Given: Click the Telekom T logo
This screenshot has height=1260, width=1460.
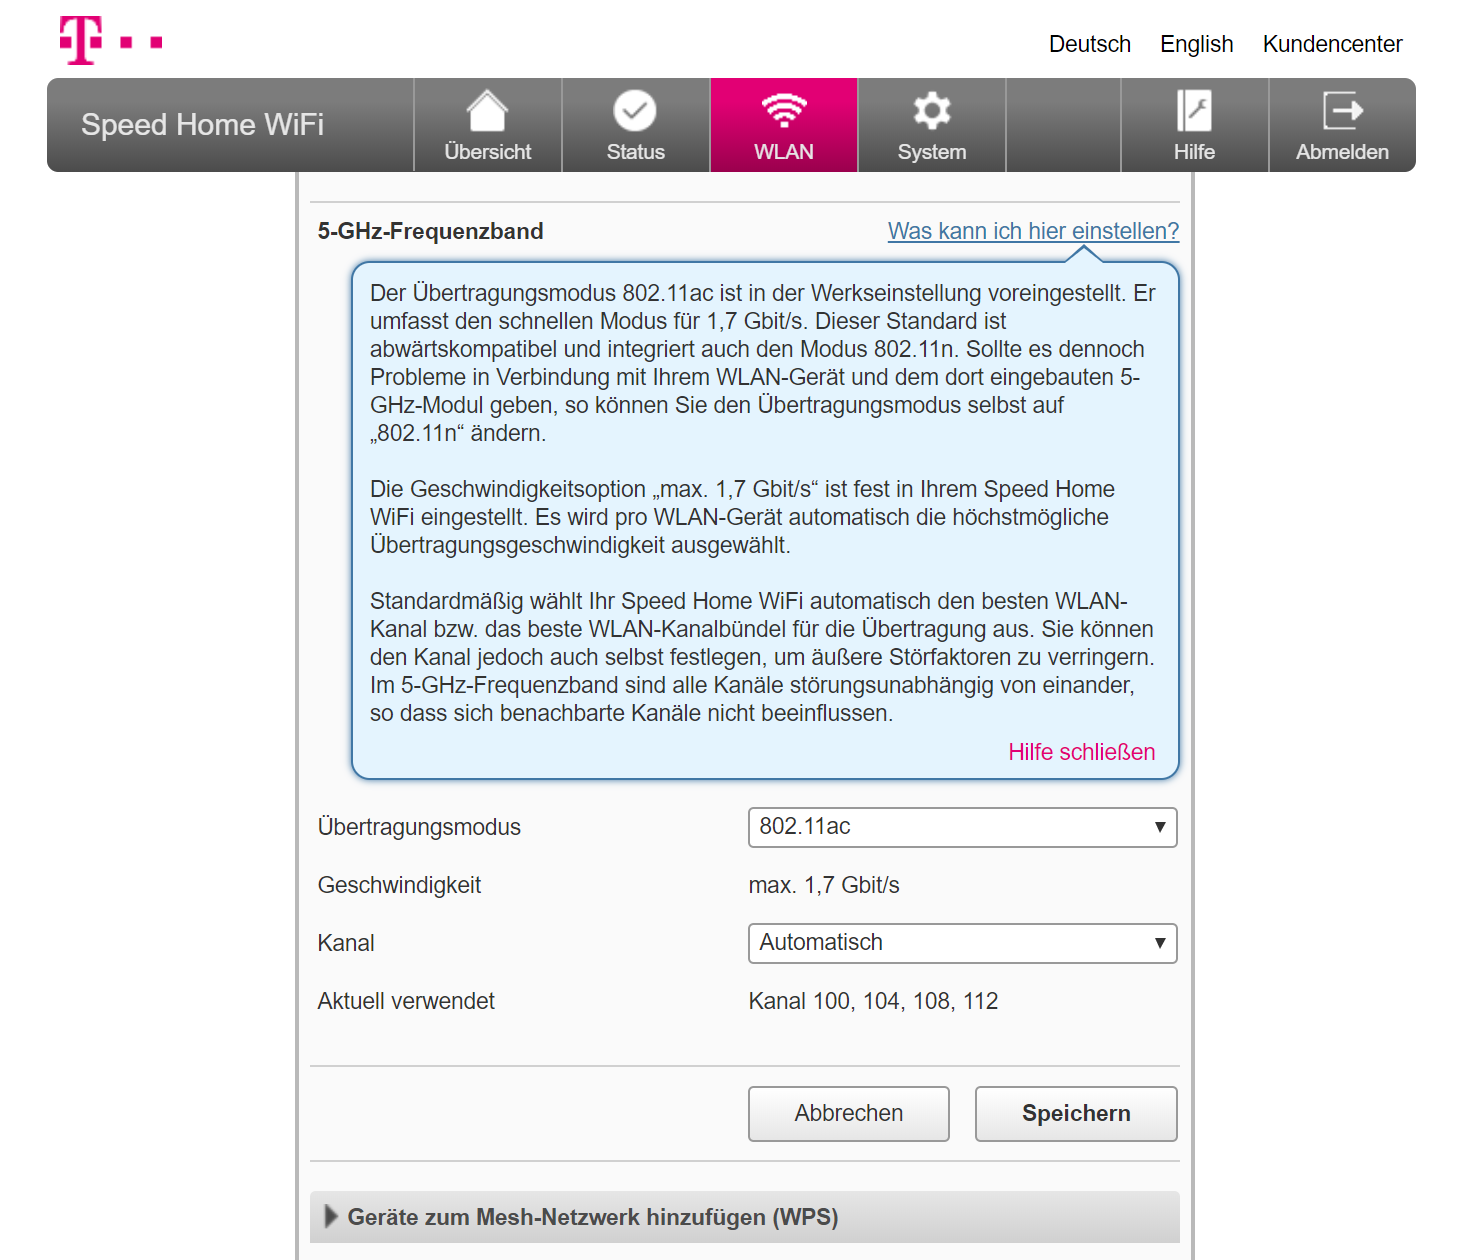Looking at the screenshot, I should click(110, 41).
